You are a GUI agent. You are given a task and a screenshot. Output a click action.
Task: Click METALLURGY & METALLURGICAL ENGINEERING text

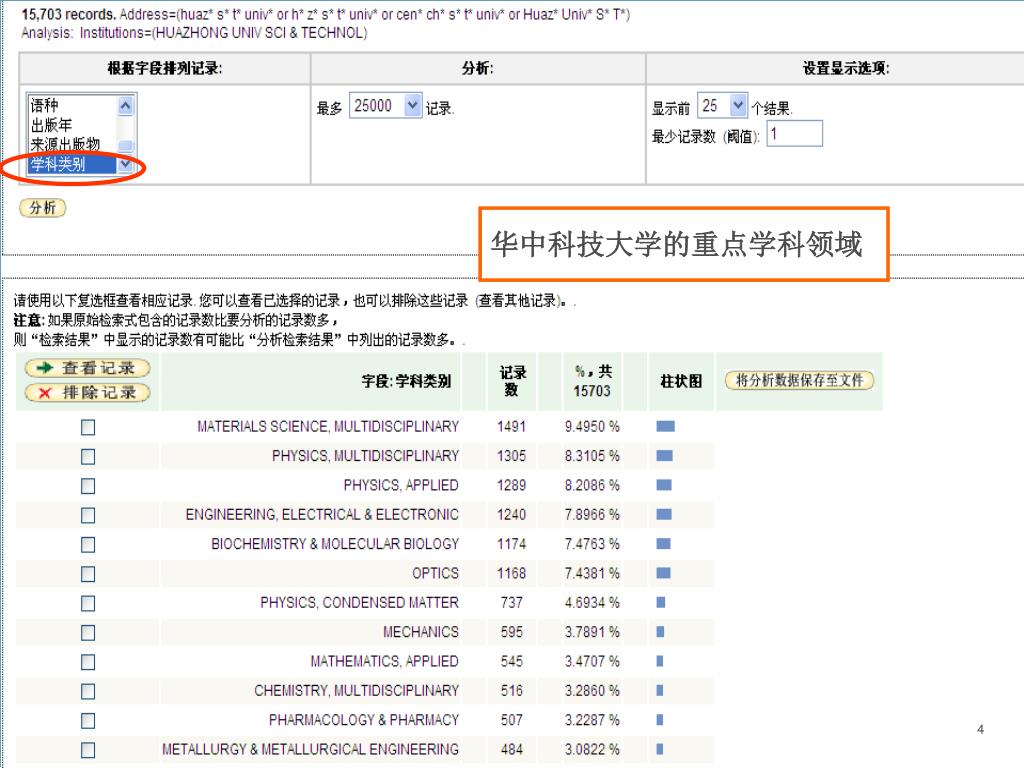310,750
